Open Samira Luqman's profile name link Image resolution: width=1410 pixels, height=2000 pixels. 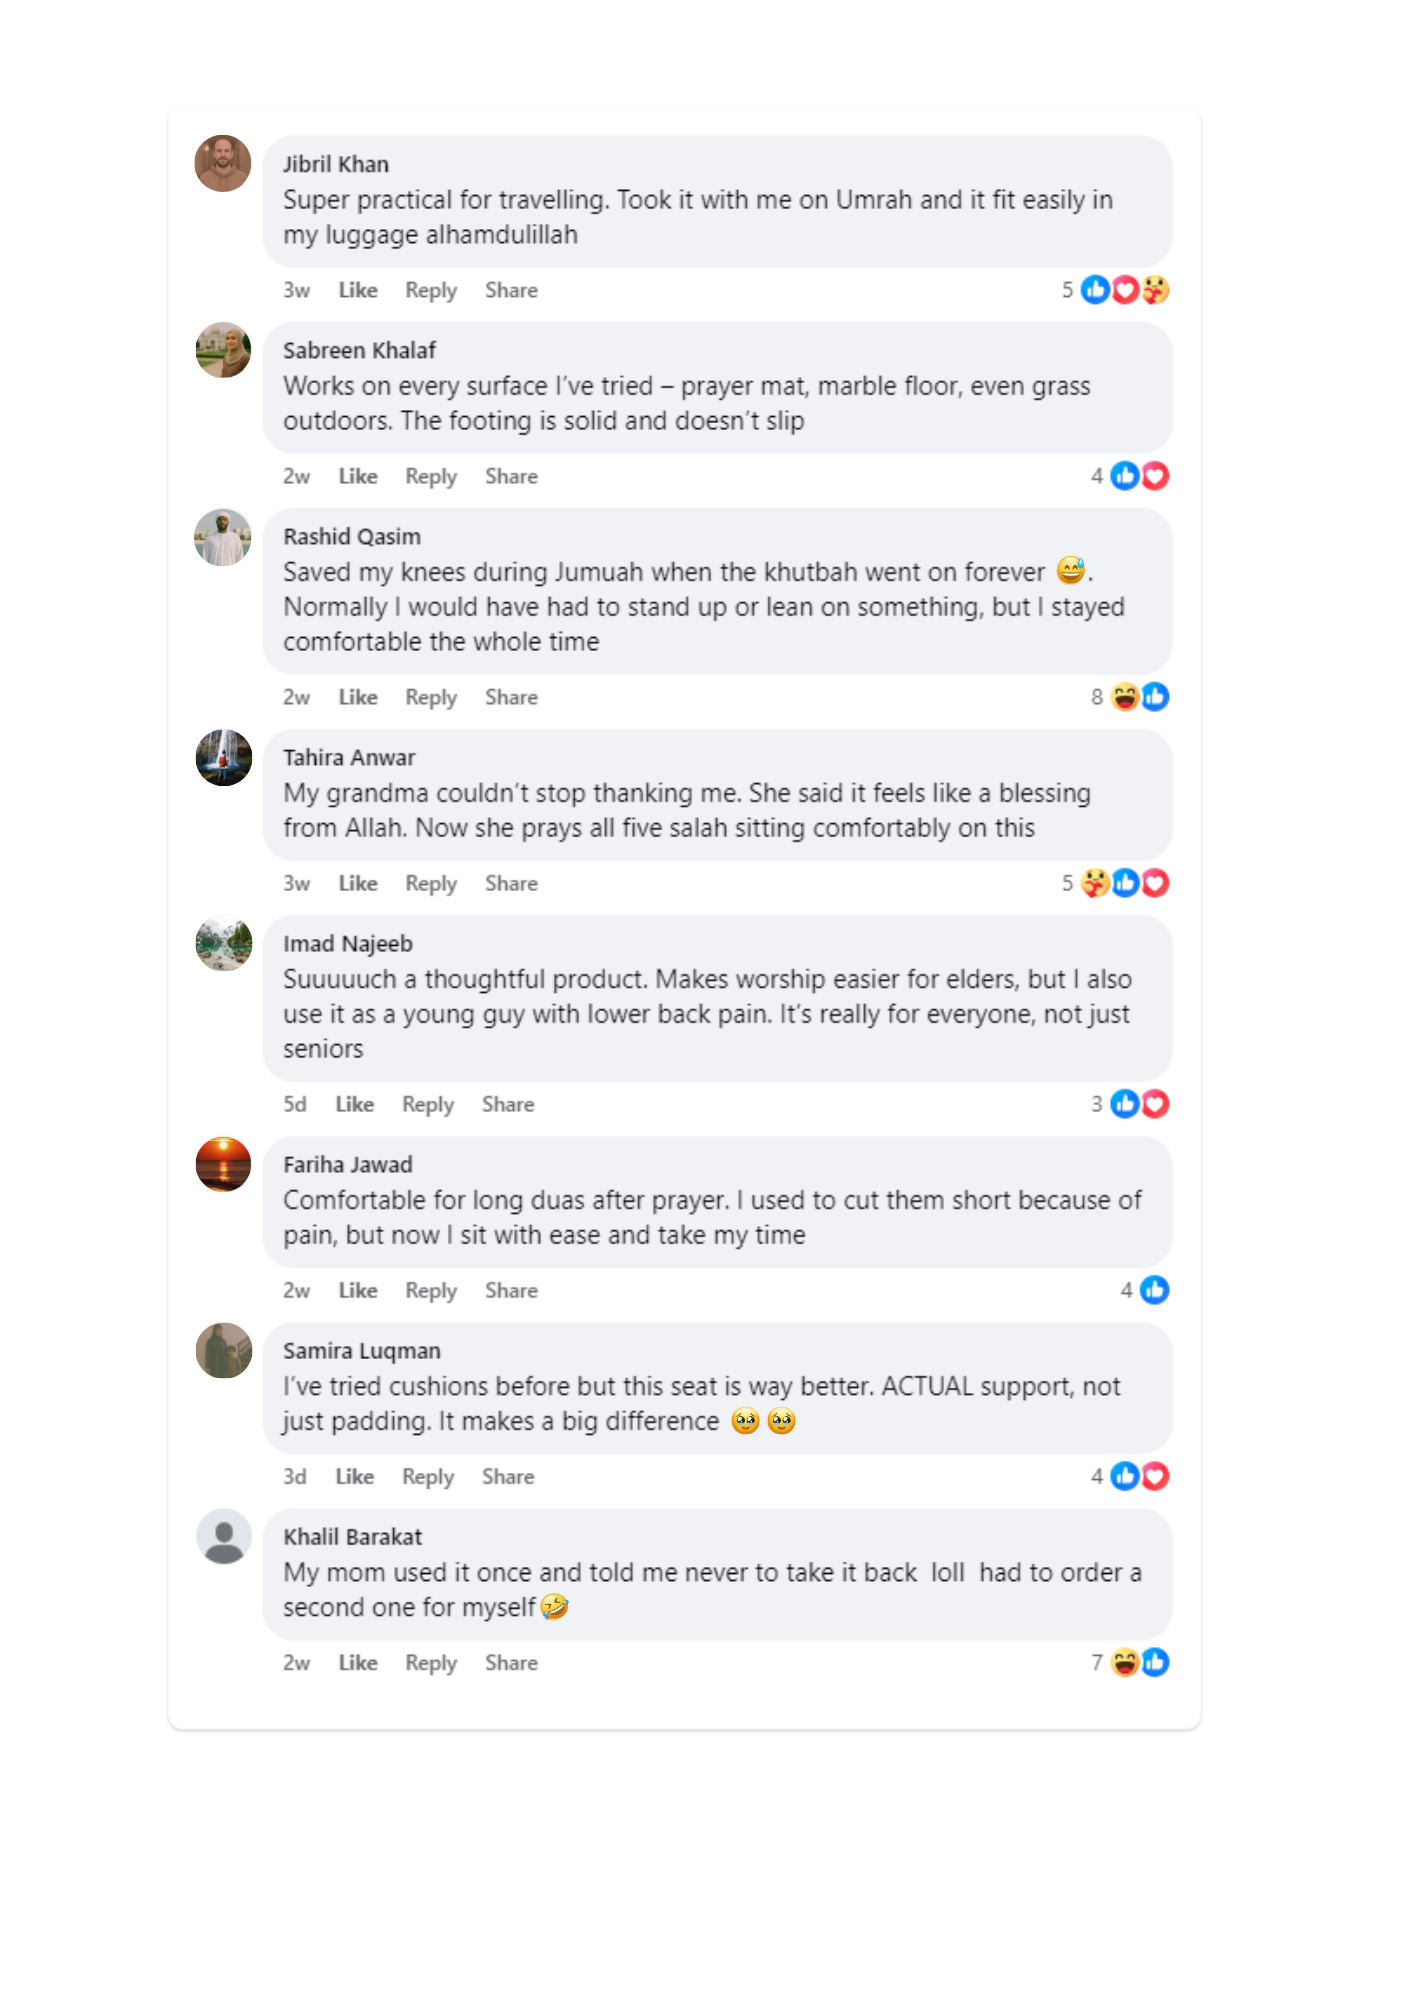tap(362, 1350)
